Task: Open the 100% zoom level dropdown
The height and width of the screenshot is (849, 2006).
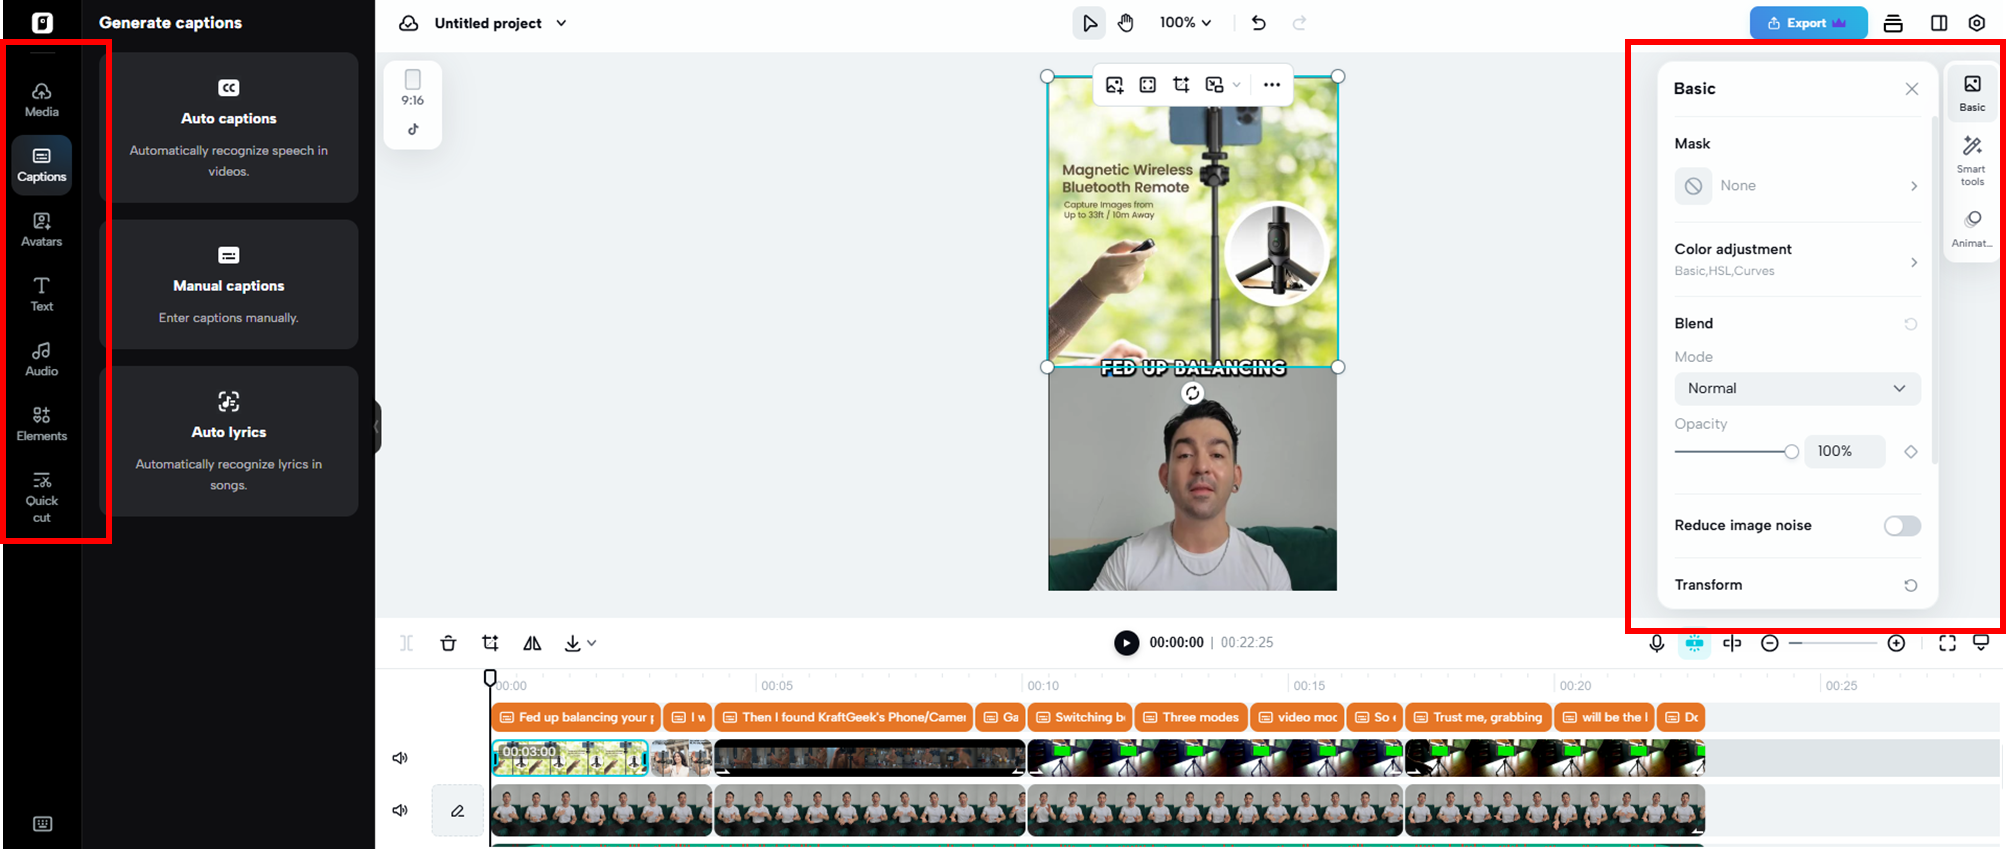Action: click(x=1185, y=23)
